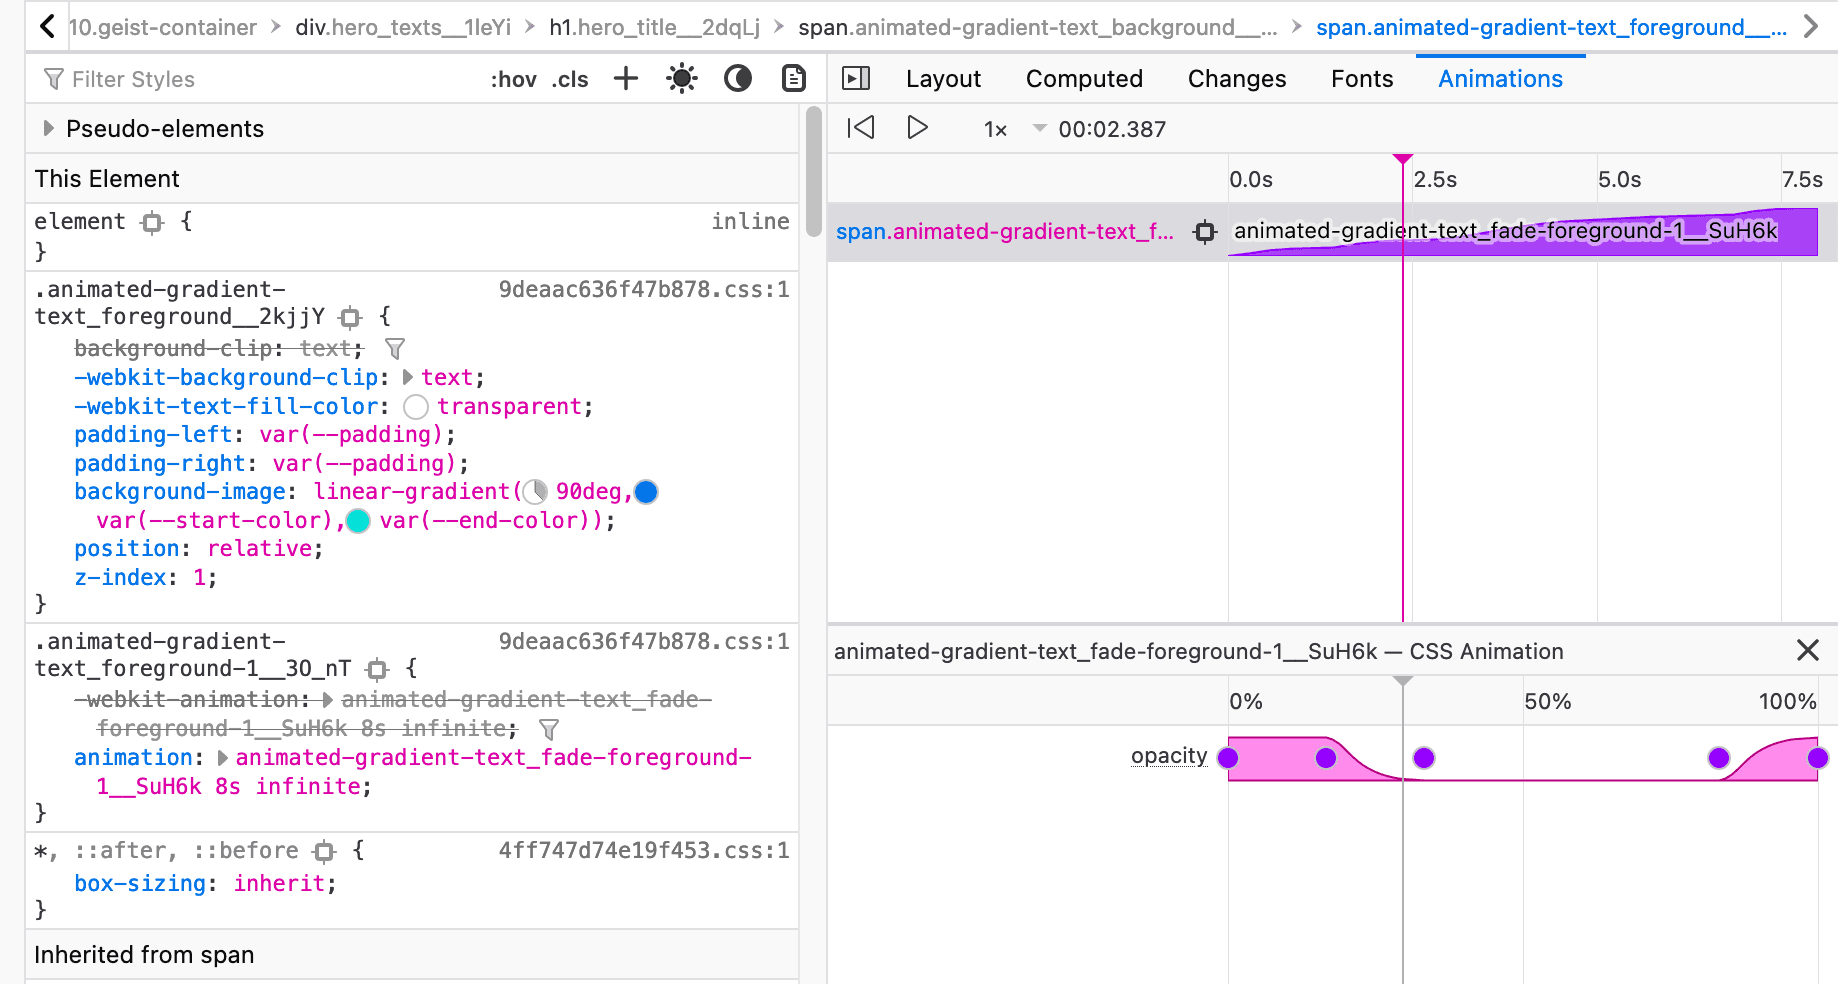Toggle the sidebar split pane icon
Image resolution: width=1838 pixels, height=984 pixels.
(x=856, y=79)
